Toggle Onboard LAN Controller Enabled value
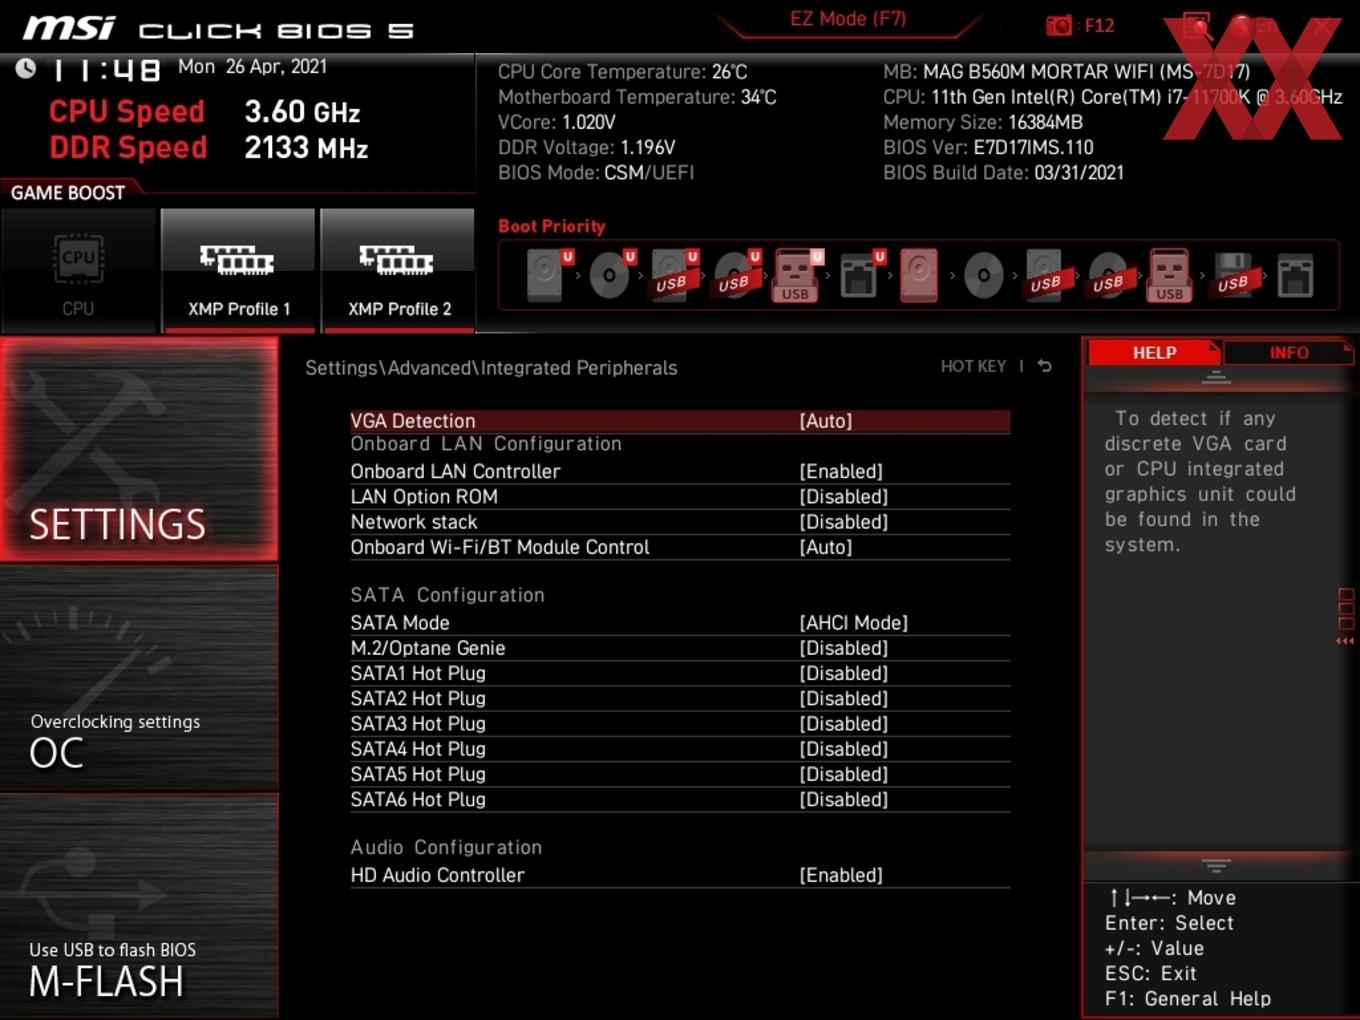 coord(841,471)
